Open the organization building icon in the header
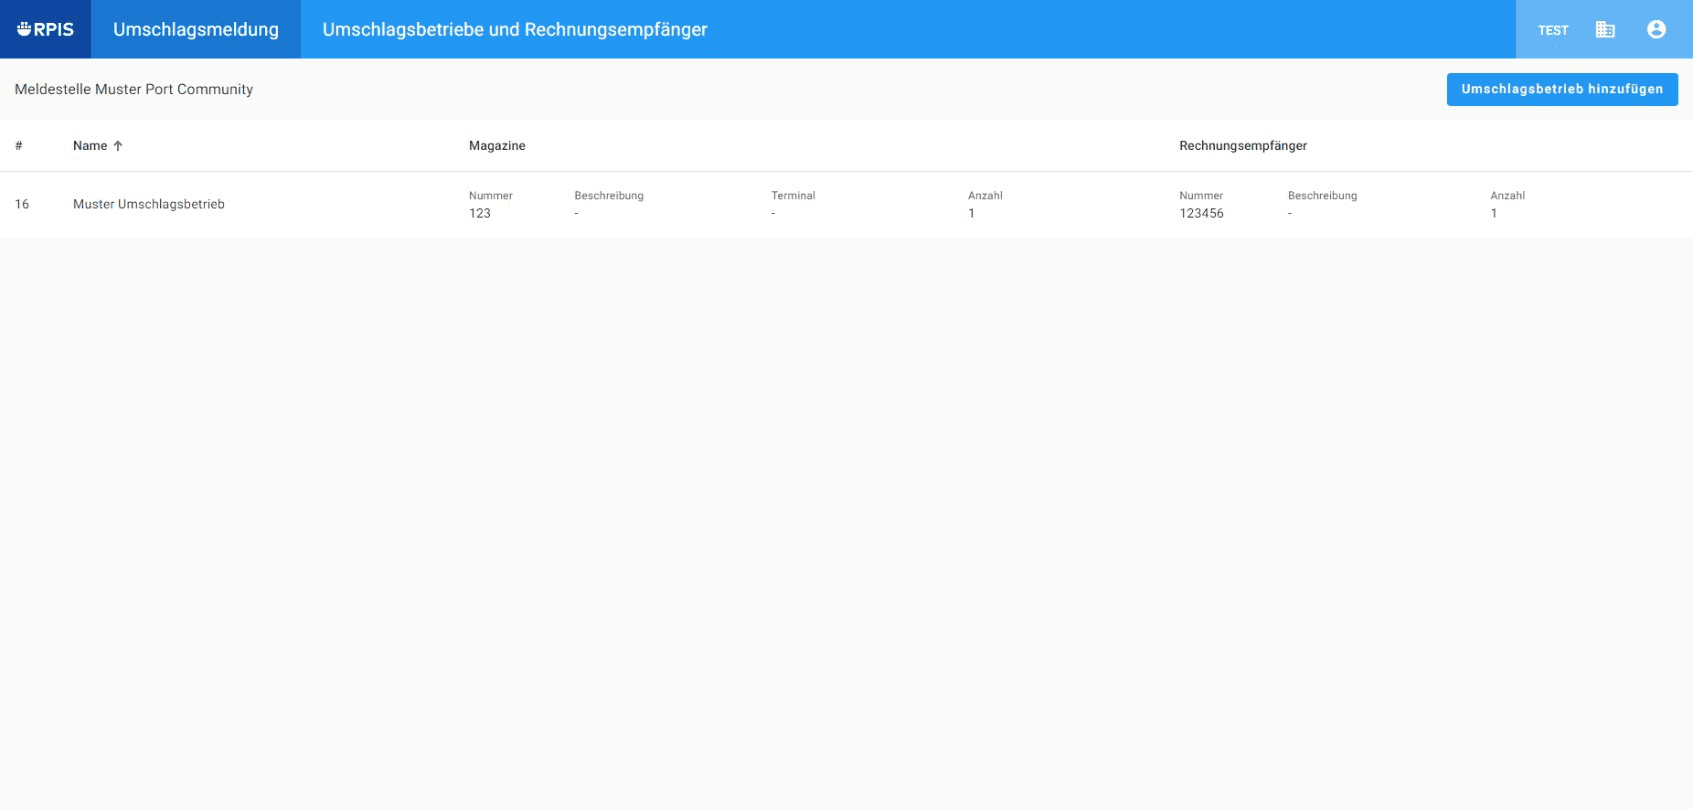 coord(1605,30)
